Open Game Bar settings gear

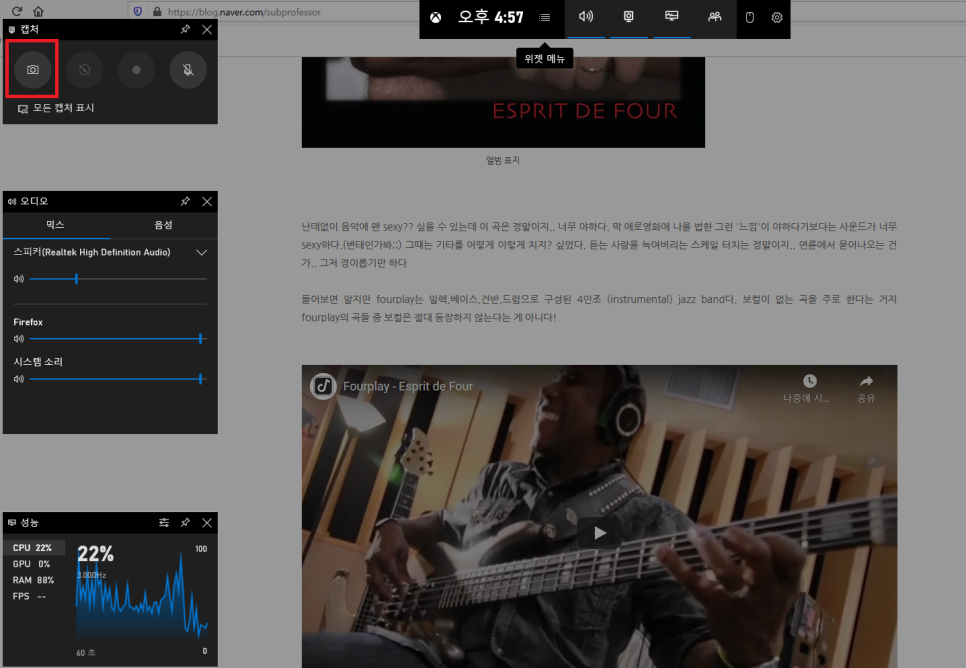tap(777, 17)
